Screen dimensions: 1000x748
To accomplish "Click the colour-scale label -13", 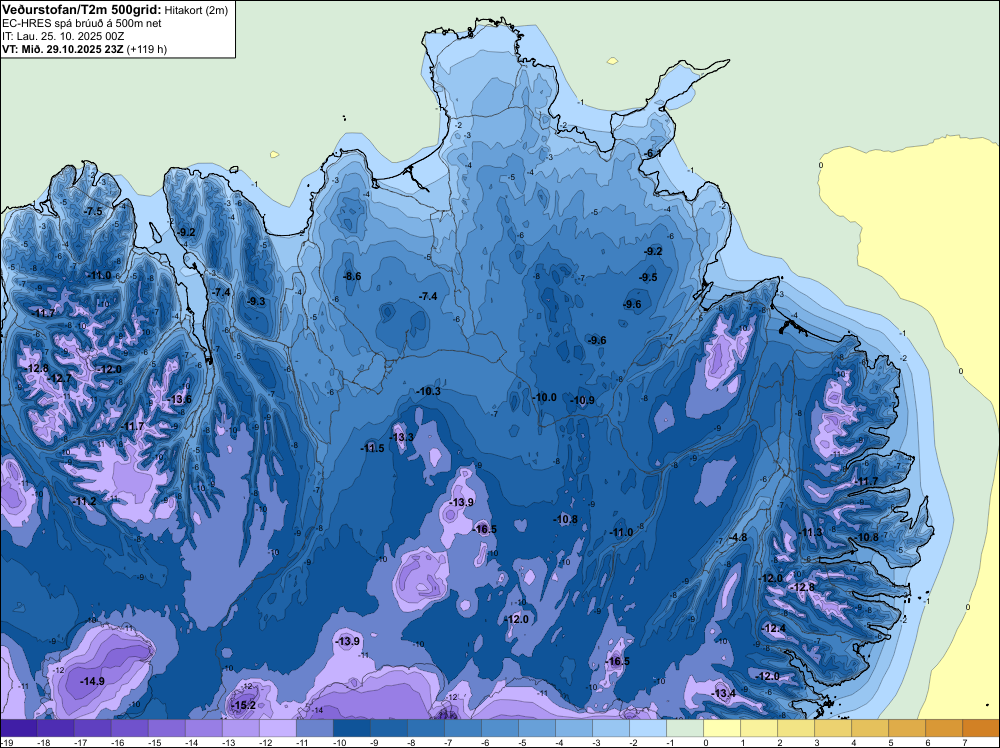I will 229,742.
